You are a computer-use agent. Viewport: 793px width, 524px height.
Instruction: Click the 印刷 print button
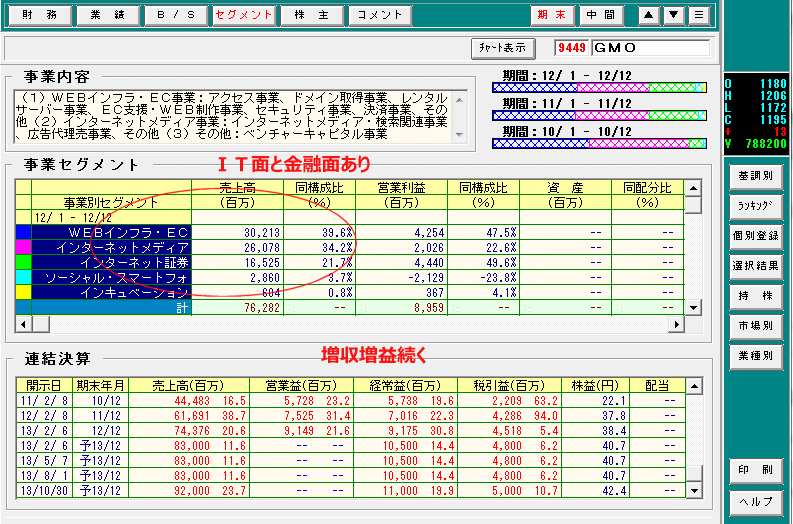pyautogui.click(x=756, y=470)
